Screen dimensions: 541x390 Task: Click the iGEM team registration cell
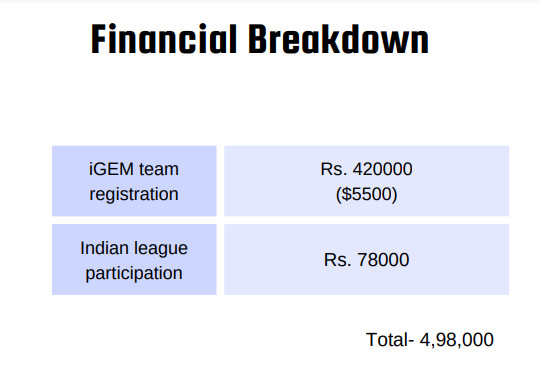(x=134, y=181)
